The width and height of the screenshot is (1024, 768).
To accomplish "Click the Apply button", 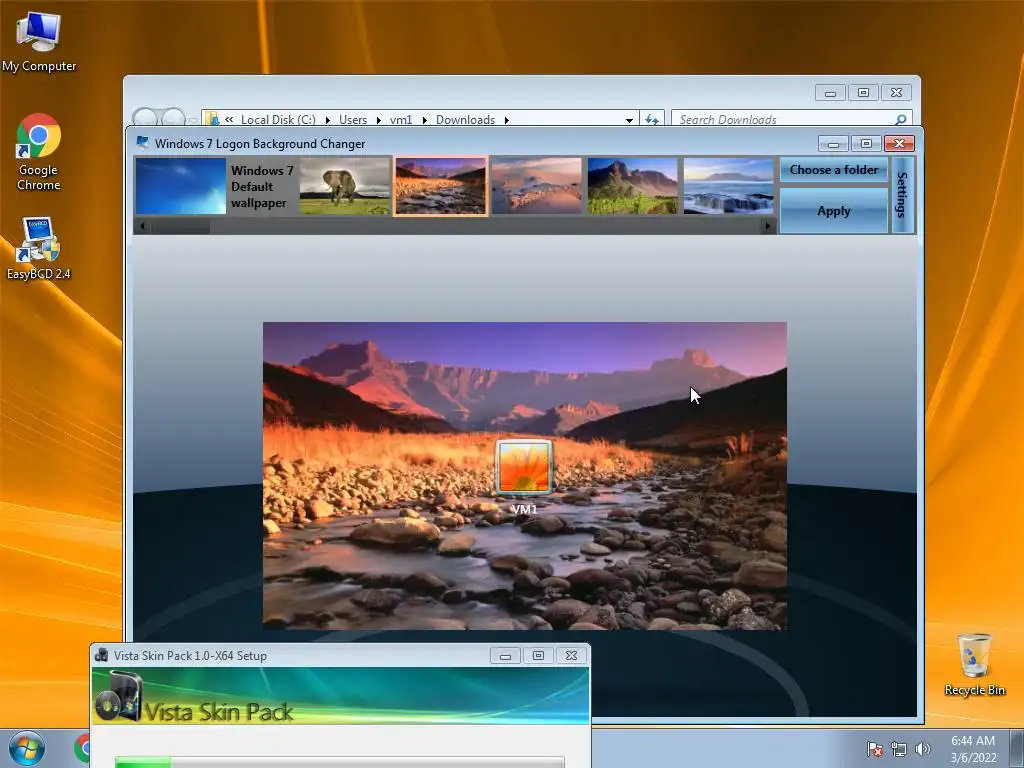I will 834,210.
